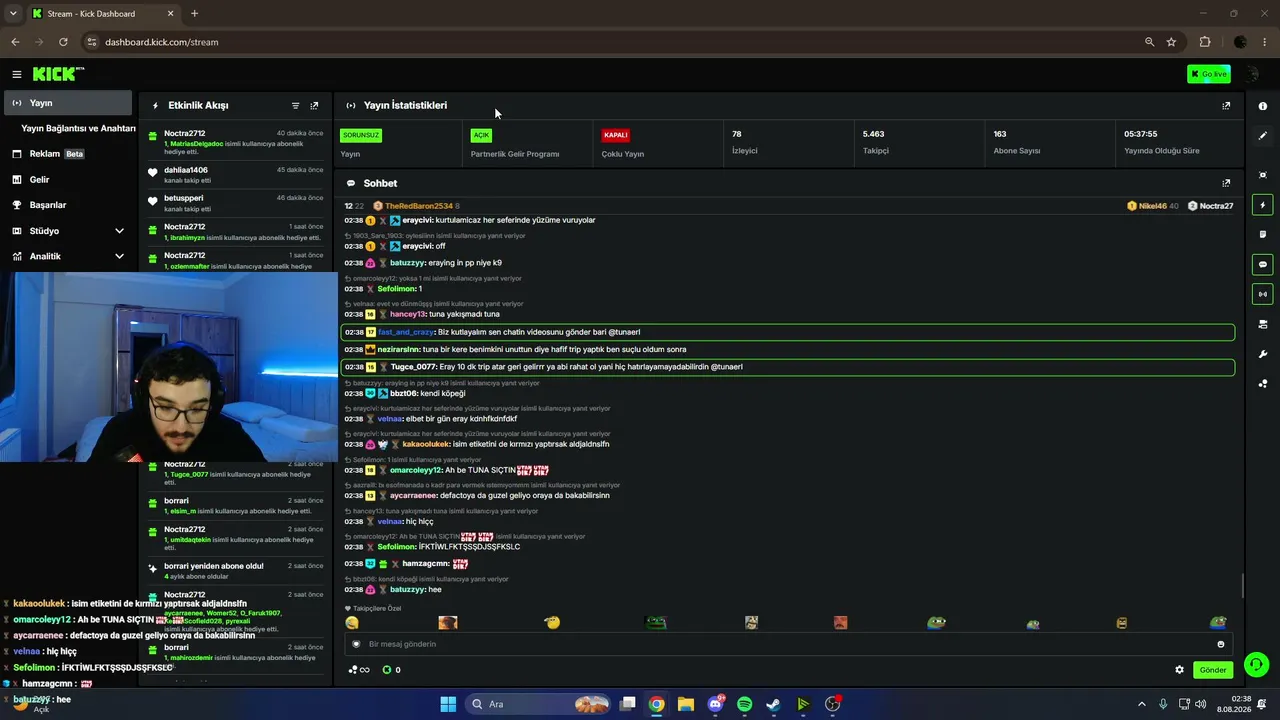Click the chat scrollbar thumb
Image resolution: width=1280 pixels, height=720 pixels.
point(1243,587)
